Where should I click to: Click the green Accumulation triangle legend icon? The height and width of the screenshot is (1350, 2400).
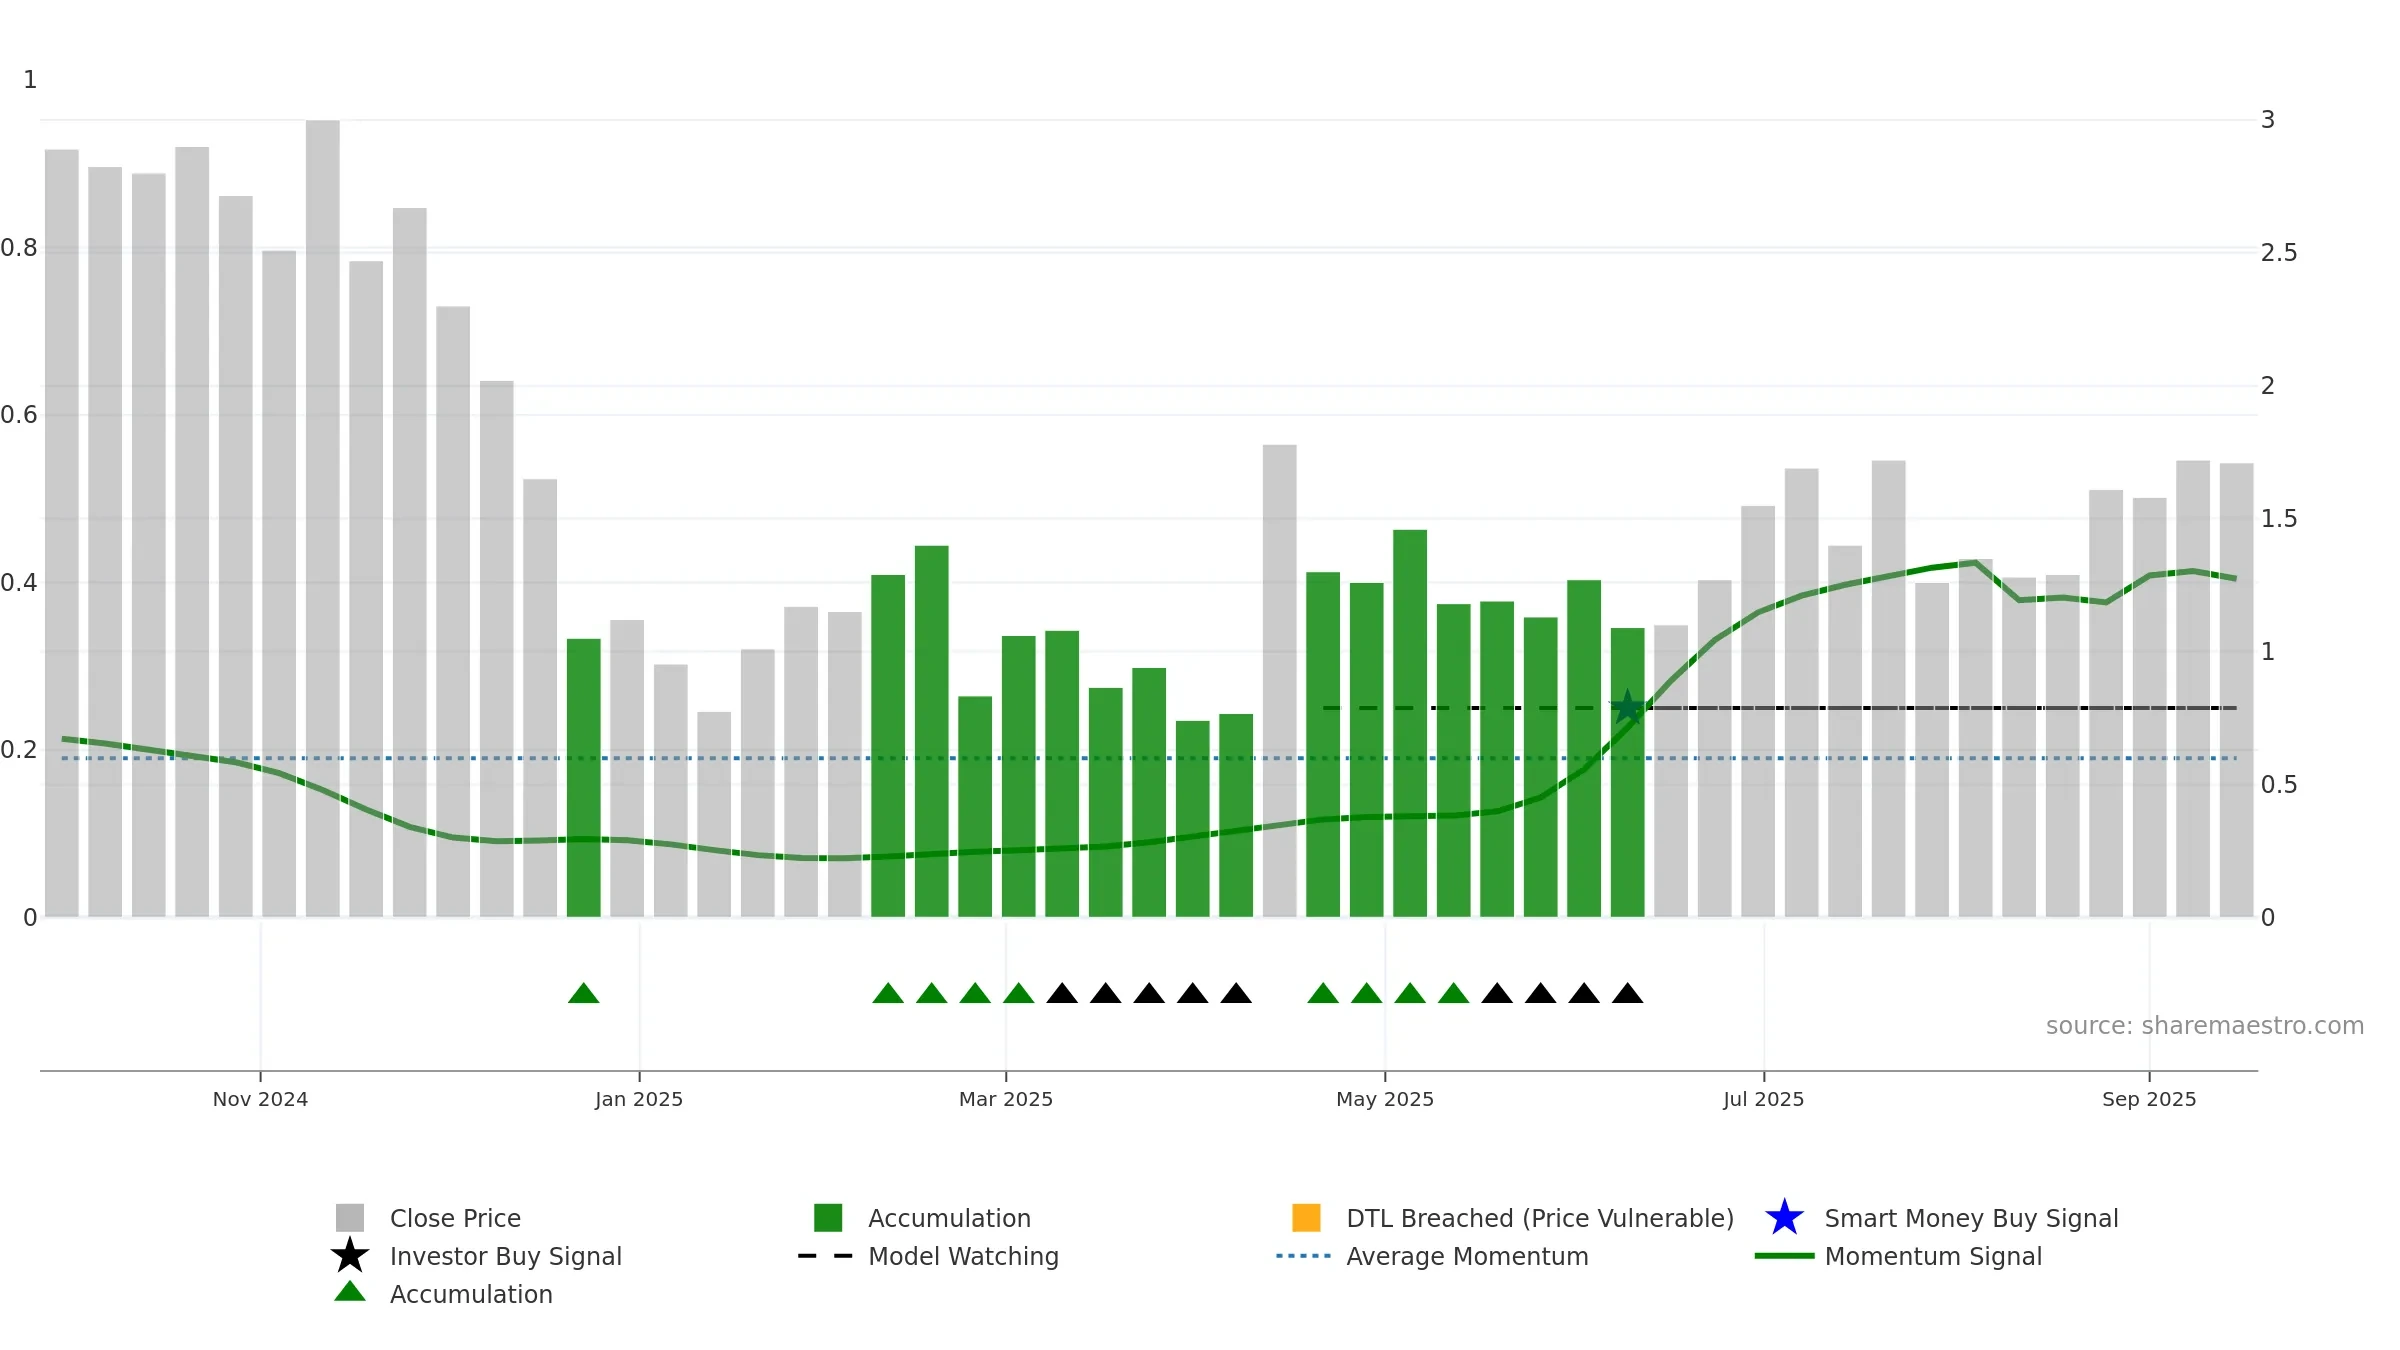(350, 1292)
